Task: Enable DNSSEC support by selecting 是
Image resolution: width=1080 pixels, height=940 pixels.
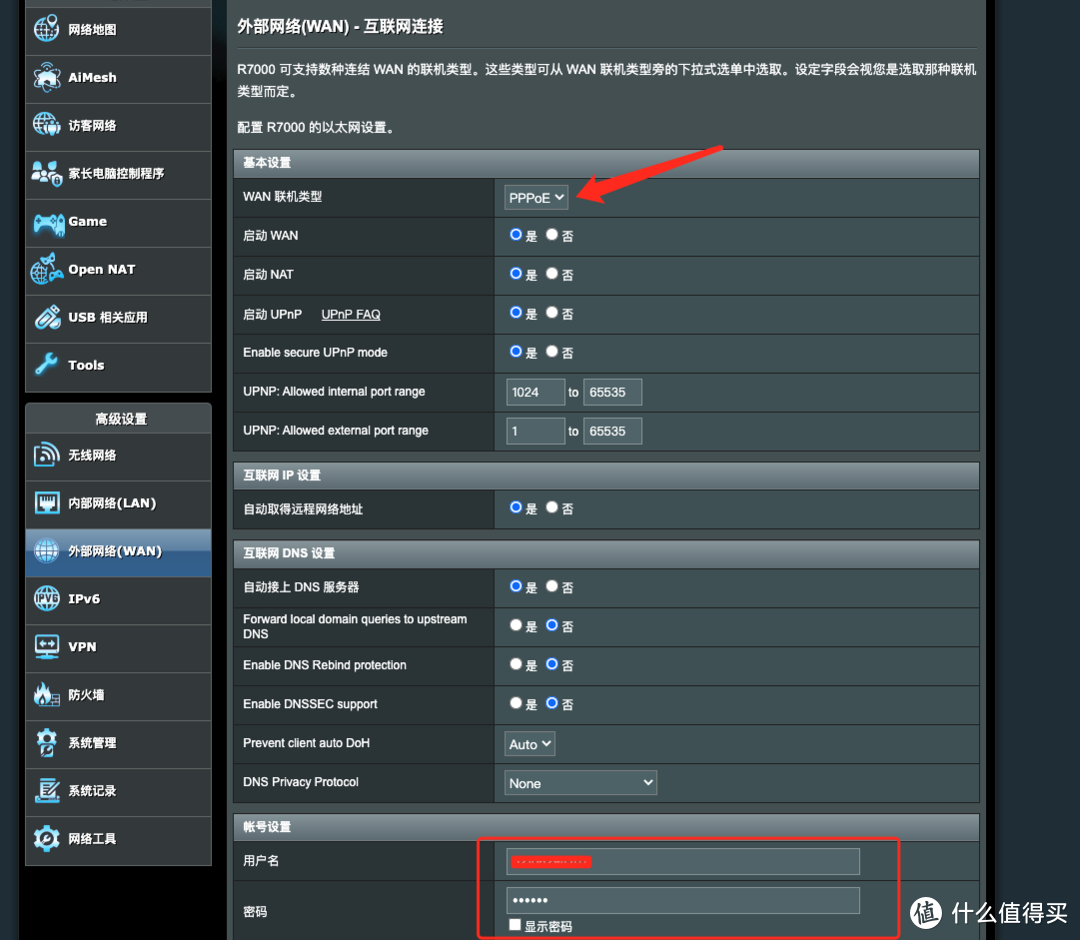Action: pos(516,704)
